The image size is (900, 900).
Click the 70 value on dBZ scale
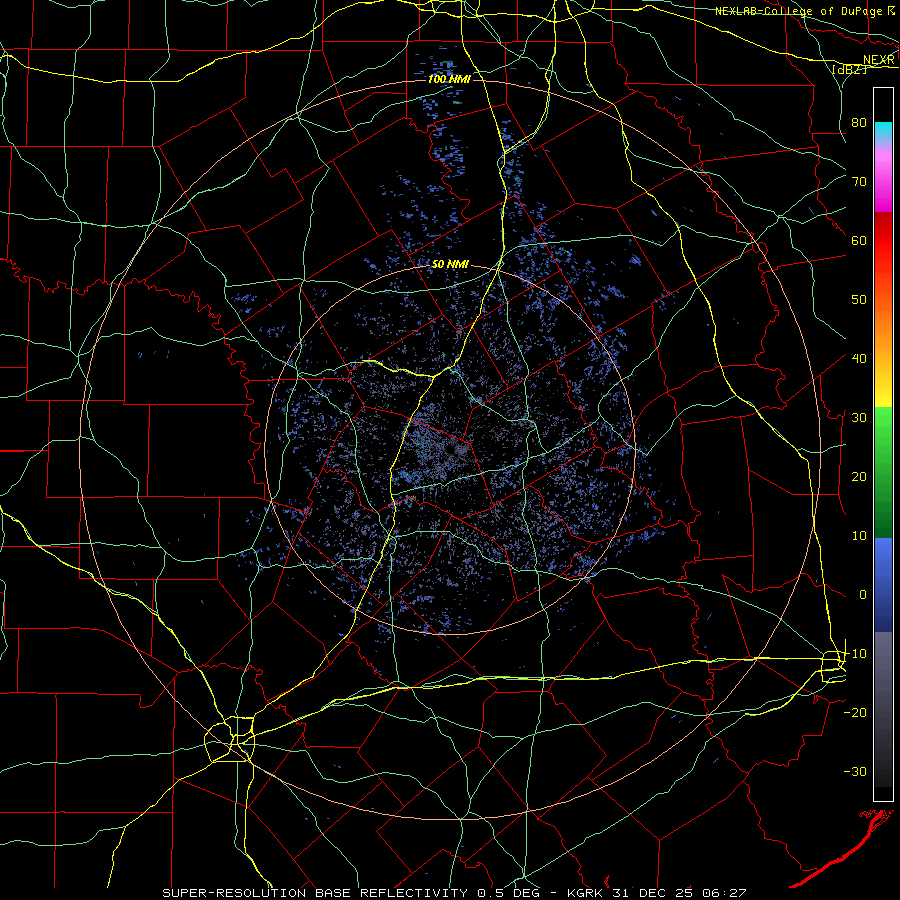tap(859, 181)
